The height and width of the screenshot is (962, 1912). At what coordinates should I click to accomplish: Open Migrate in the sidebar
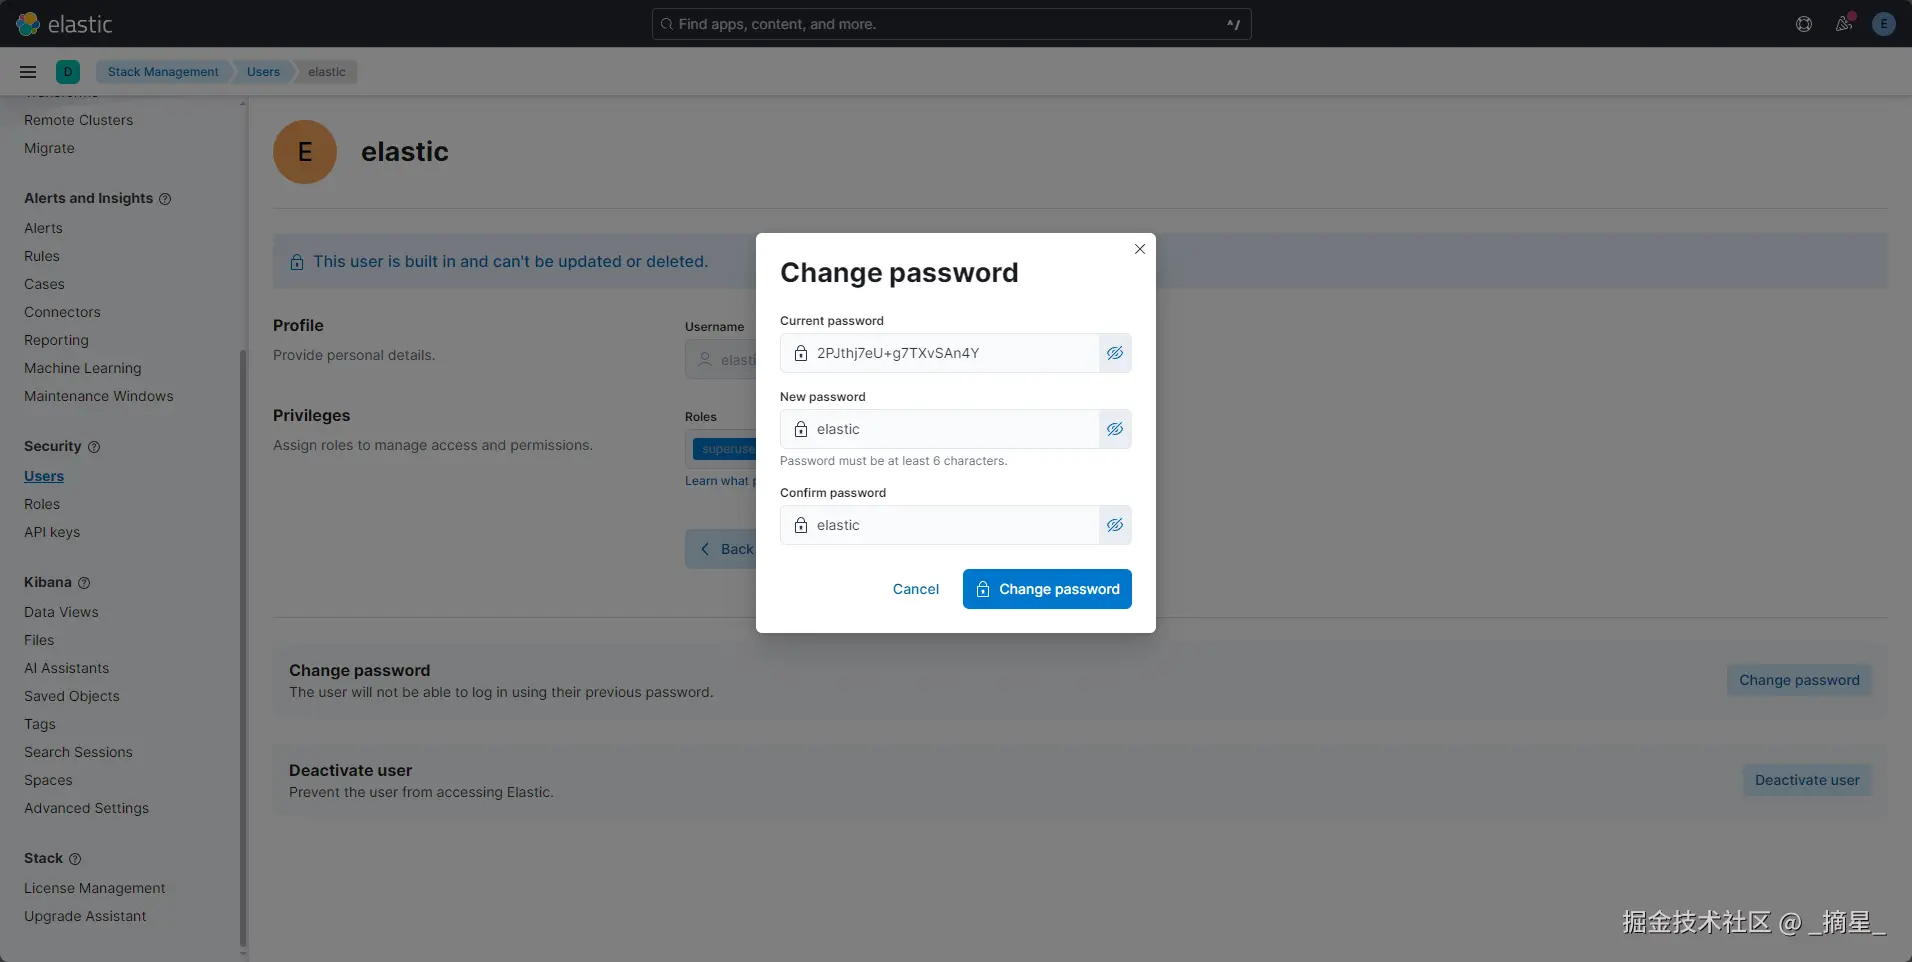tap(49, 148)
